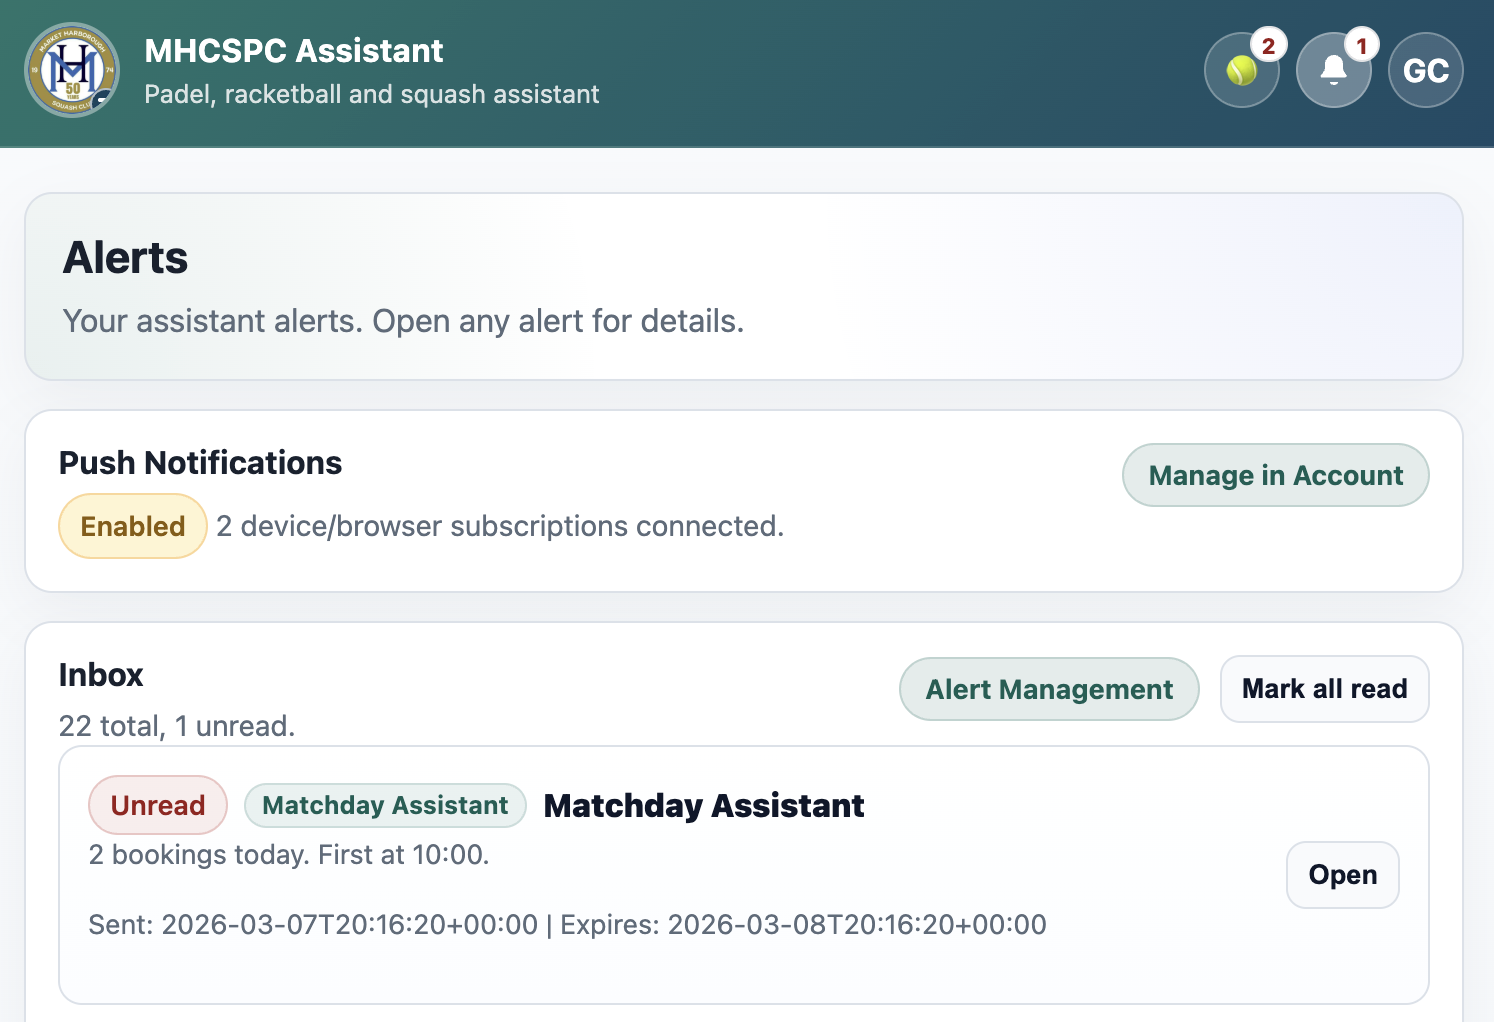Open the GC profile avatar

click(x=1425, y=70)
